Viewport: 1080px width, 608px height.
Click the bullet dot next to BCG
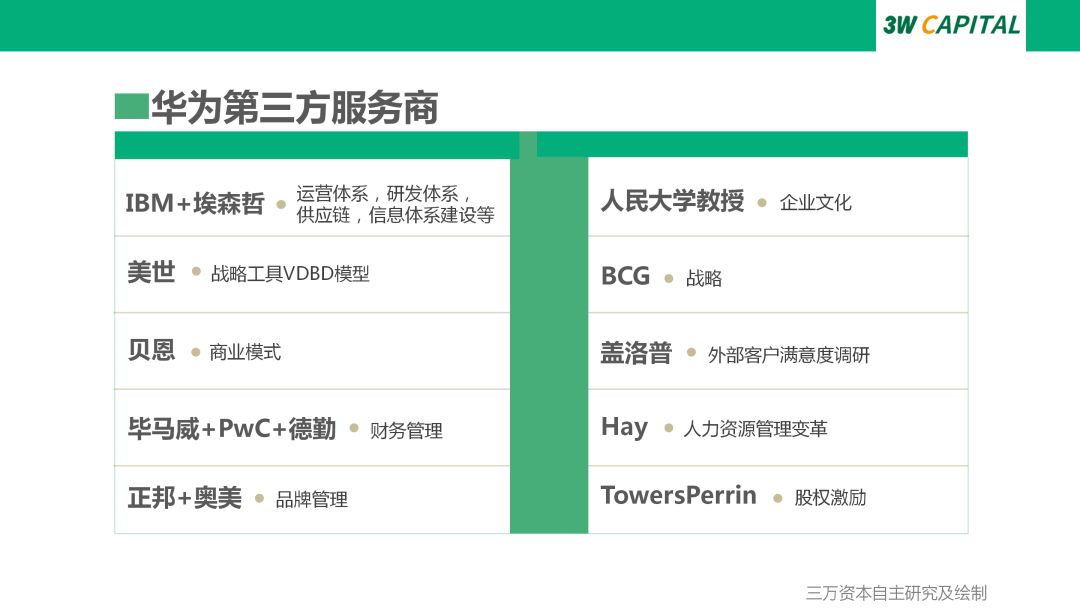click(x=669, y=279)
